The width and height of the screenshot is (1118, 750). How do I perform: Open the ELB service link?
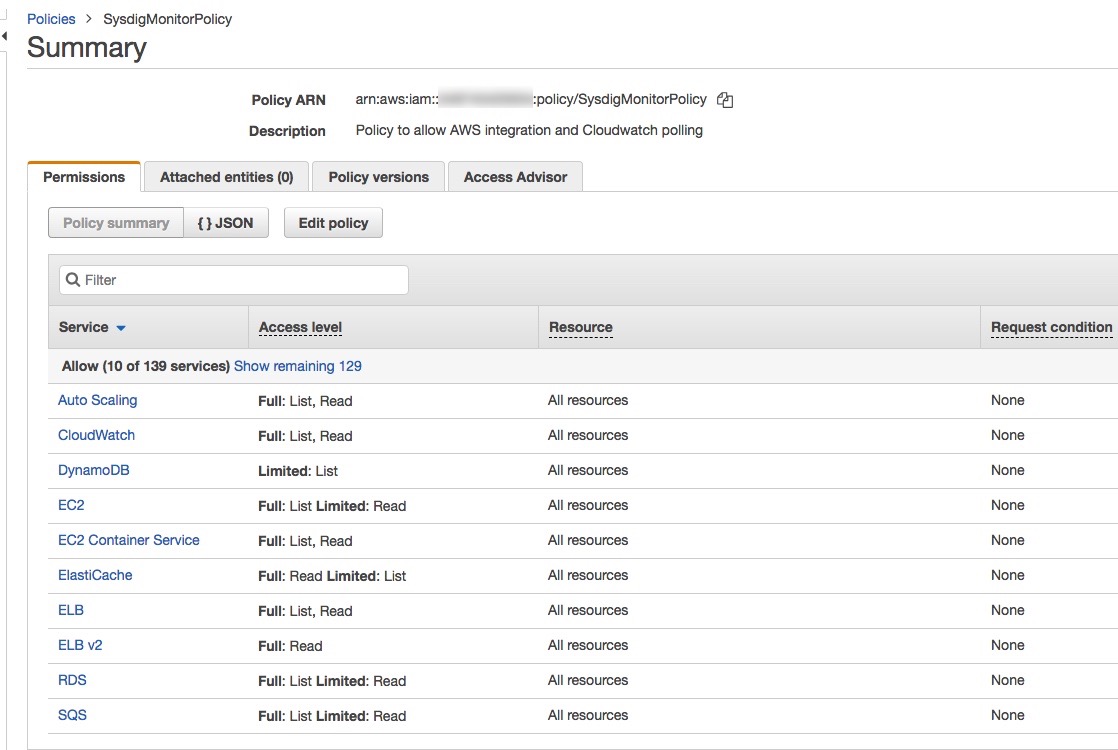pos(71,610)
